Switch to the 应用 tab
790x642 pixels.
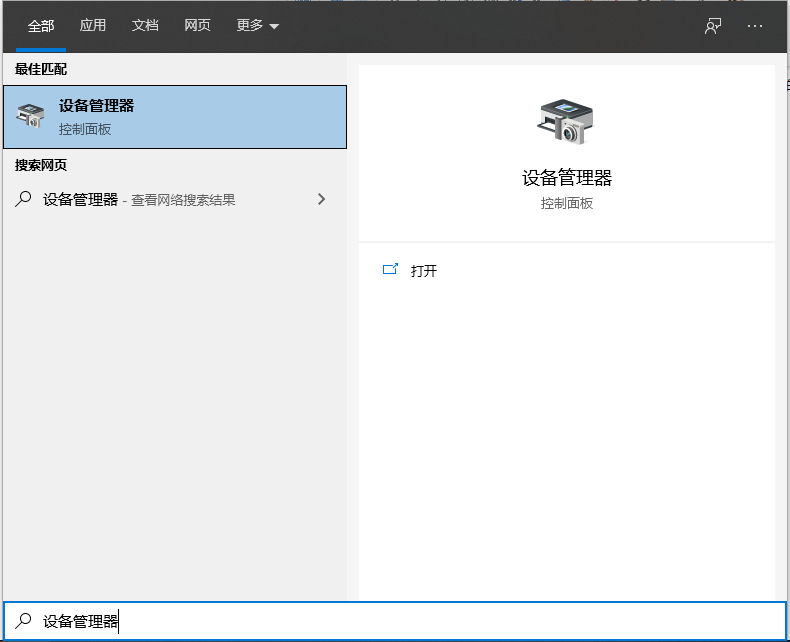point(93,26)
